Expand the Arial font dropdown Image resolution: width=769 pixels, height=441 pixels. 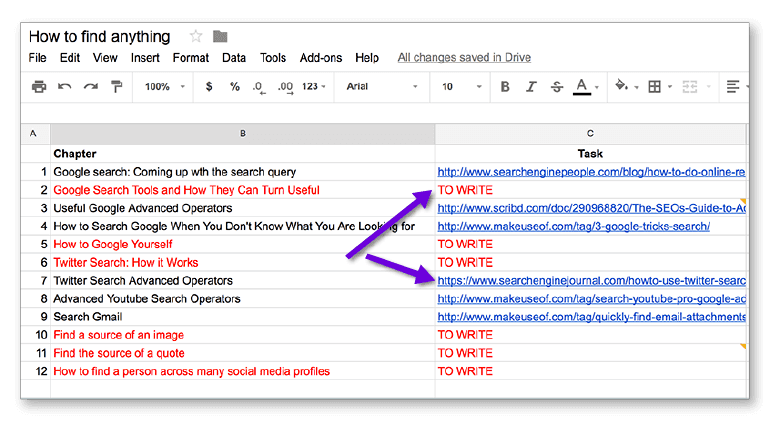tap(385, 87)
